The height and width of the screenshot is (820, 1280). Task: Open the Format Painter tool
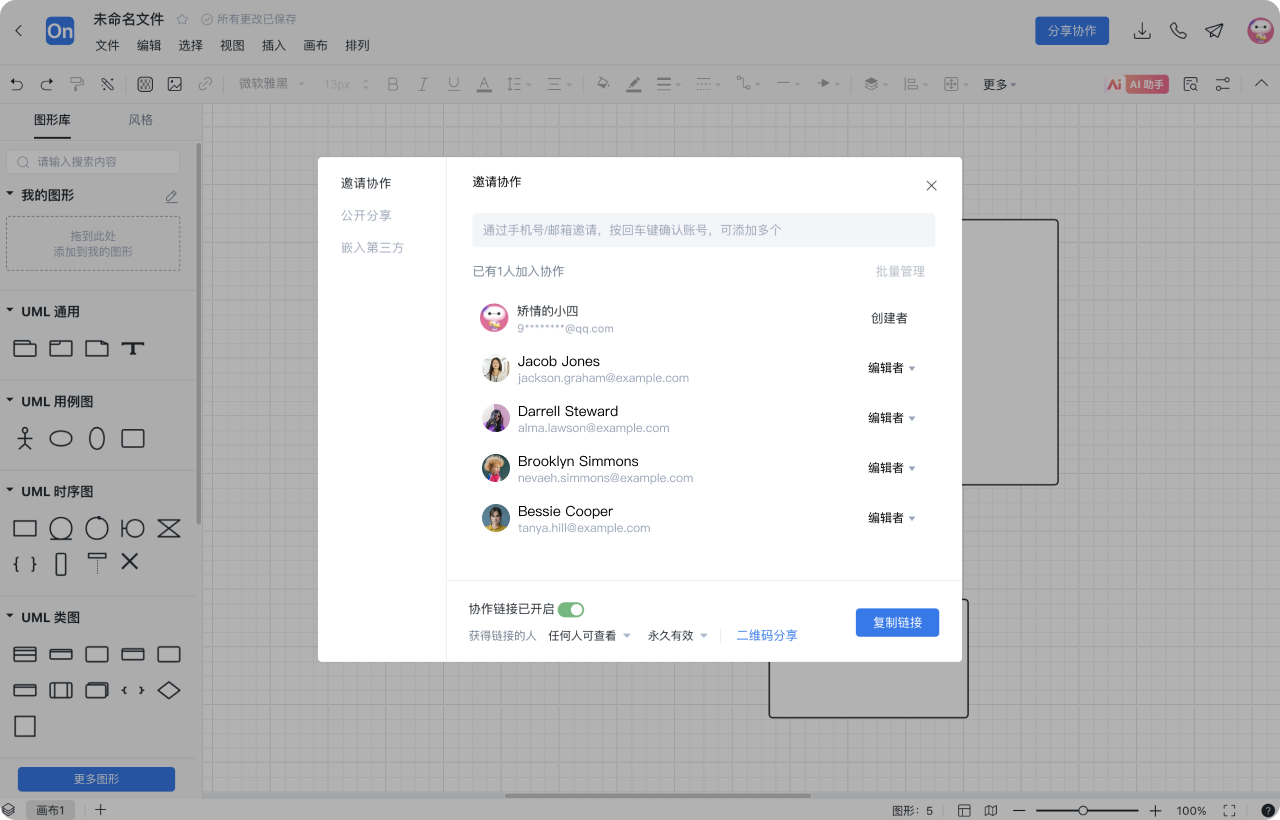(x=77, y=83)
